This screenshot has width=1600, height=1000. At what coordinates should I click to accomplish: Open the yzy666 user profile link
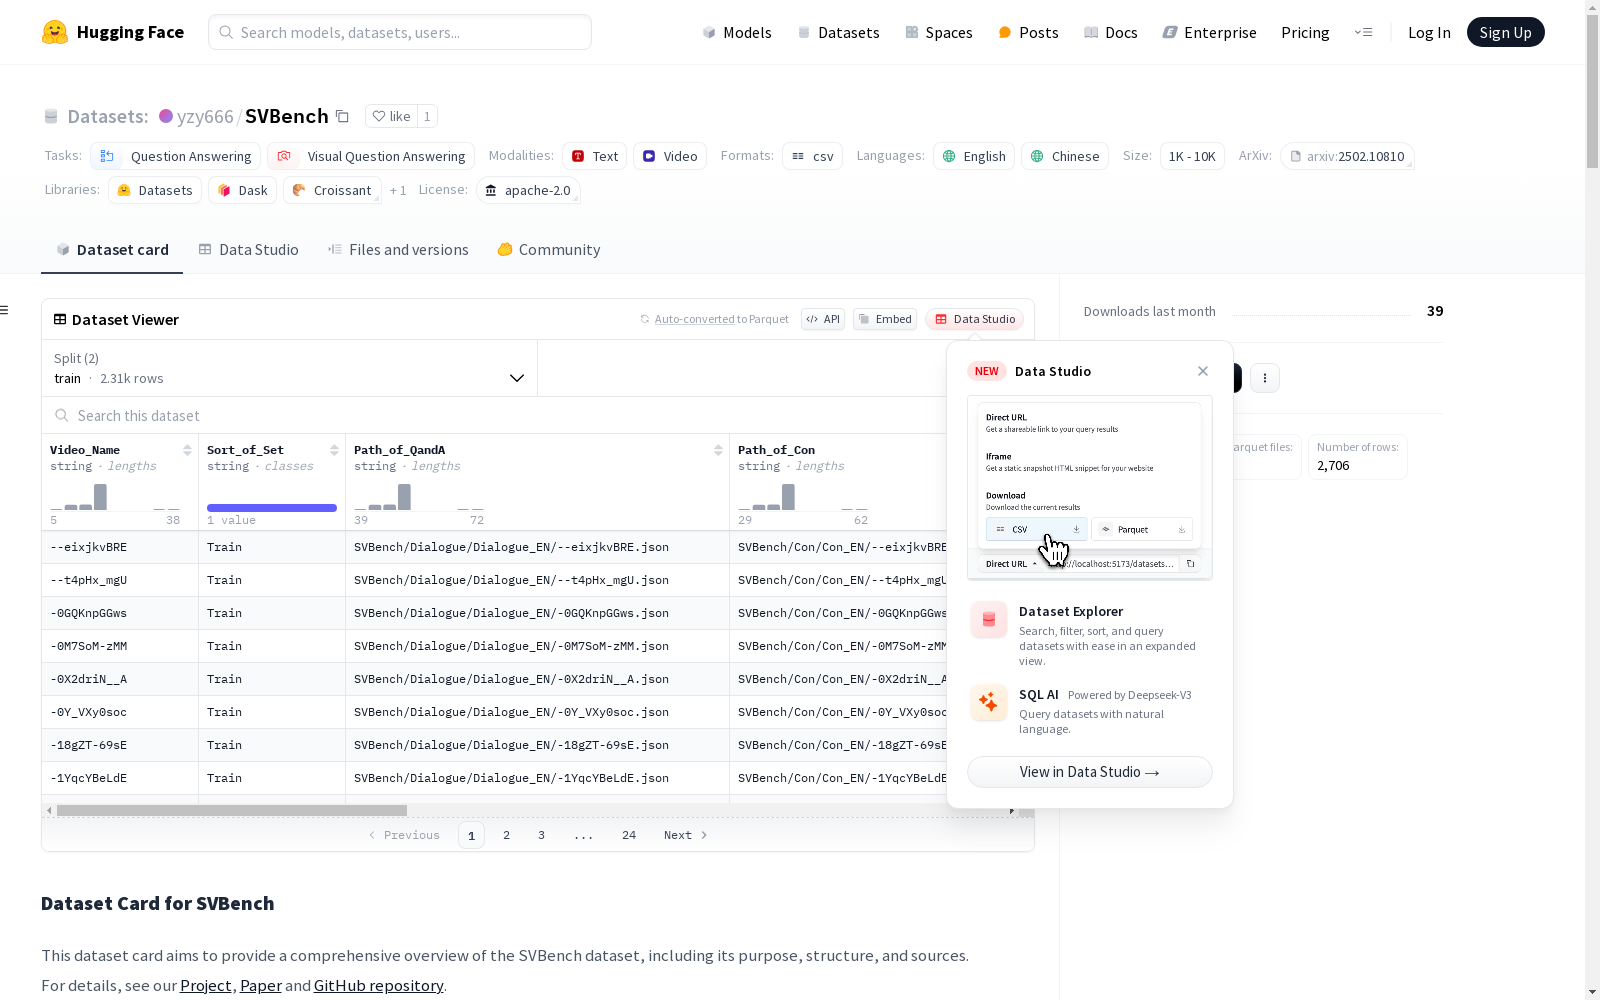(205, 116)
